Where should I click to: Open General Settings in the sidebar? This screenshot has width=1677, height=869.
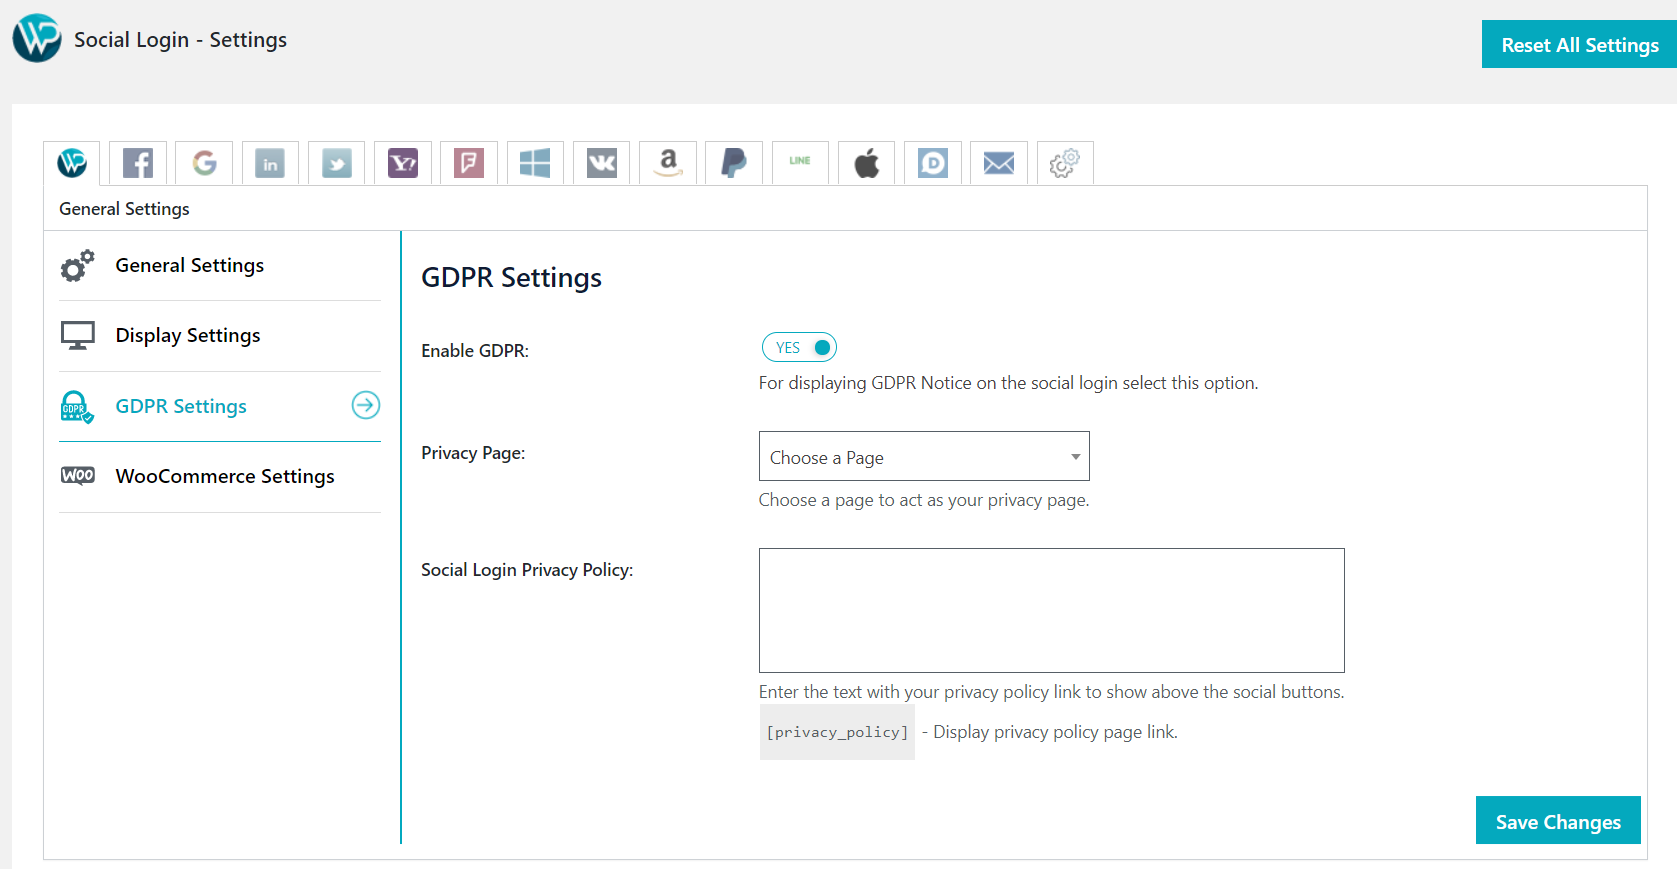190,266
